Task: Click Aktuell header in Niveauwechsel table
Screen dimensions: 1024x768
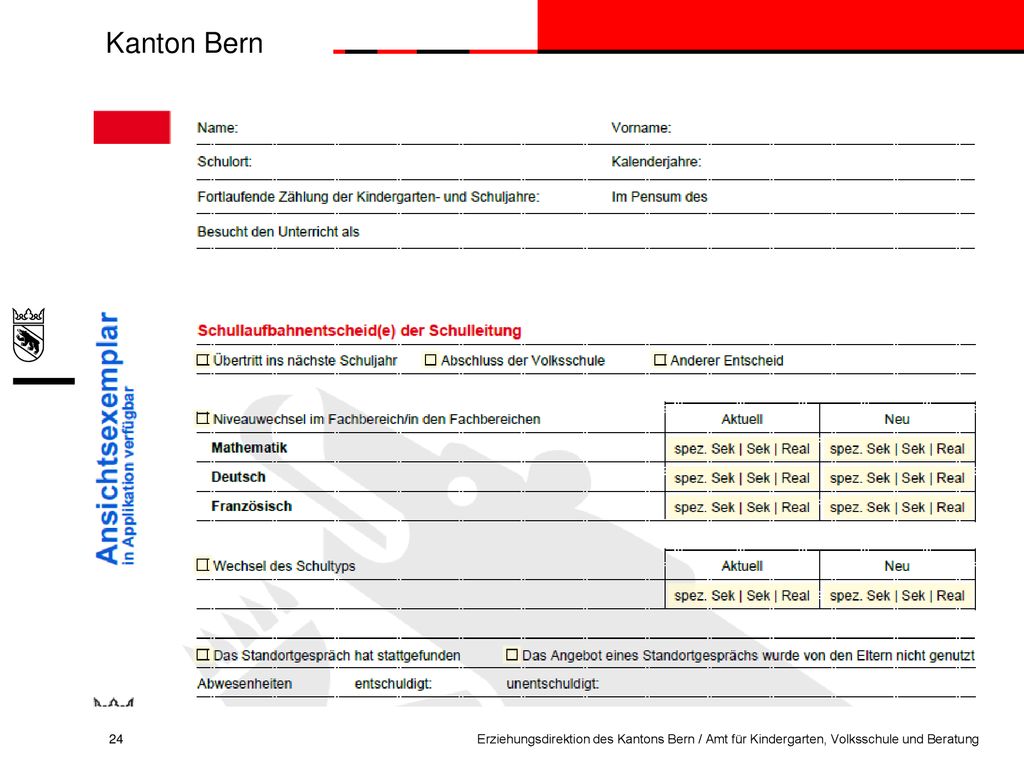Action: (742, 419)
